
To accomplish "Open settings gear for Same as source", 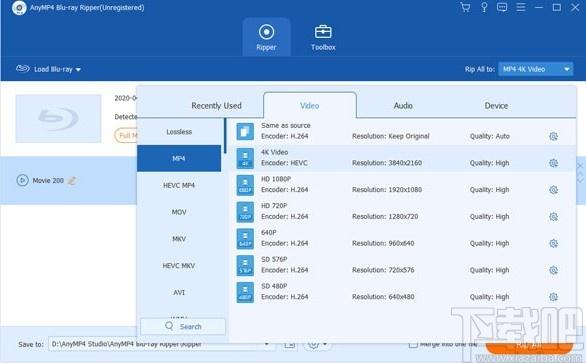I will pos(553,136).
